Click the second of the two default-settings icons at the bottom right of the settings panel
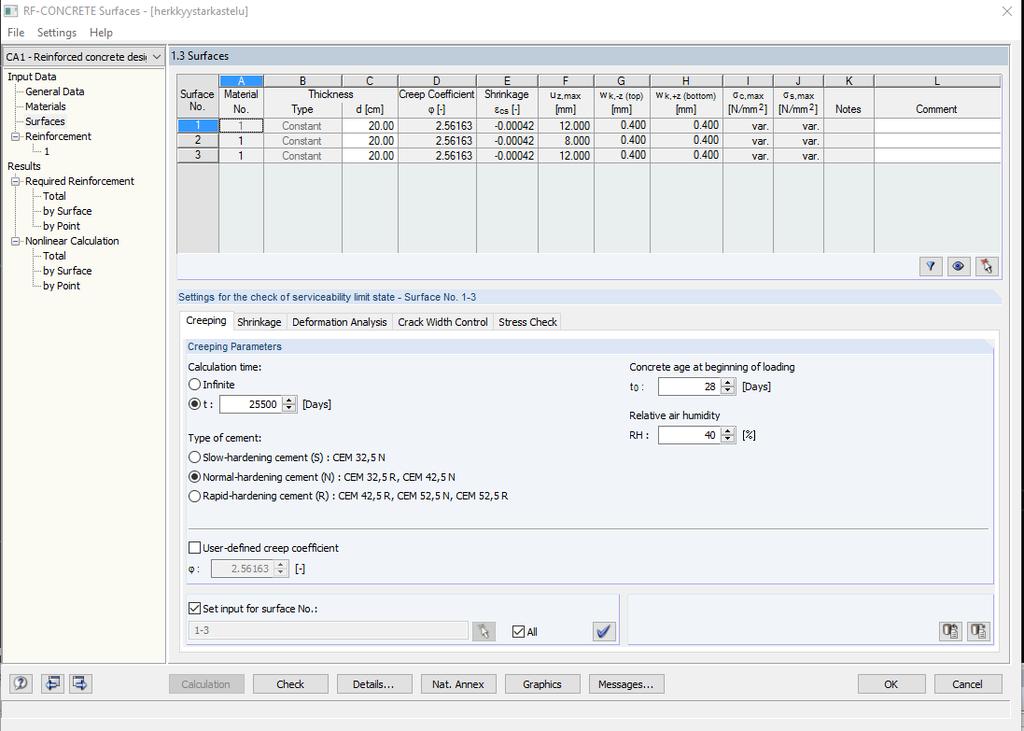 click(978, 631)
